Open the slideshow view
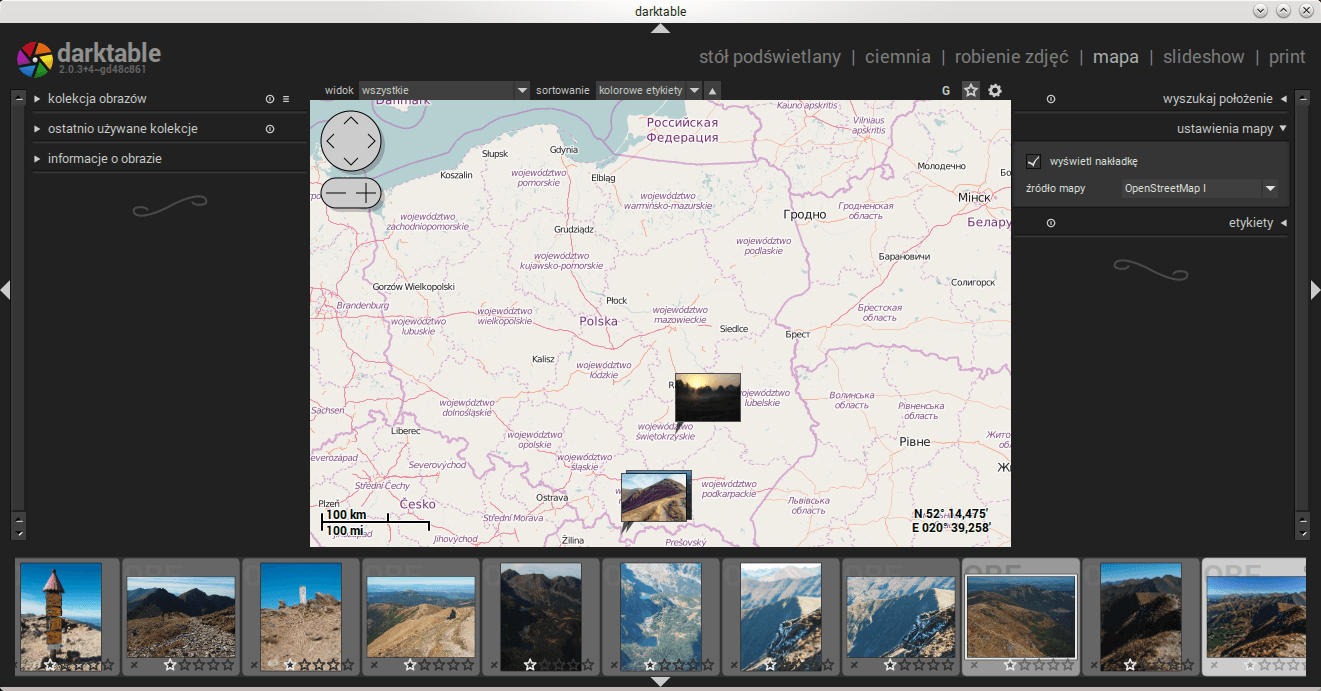1321x691 pixels. (1203, 57)
